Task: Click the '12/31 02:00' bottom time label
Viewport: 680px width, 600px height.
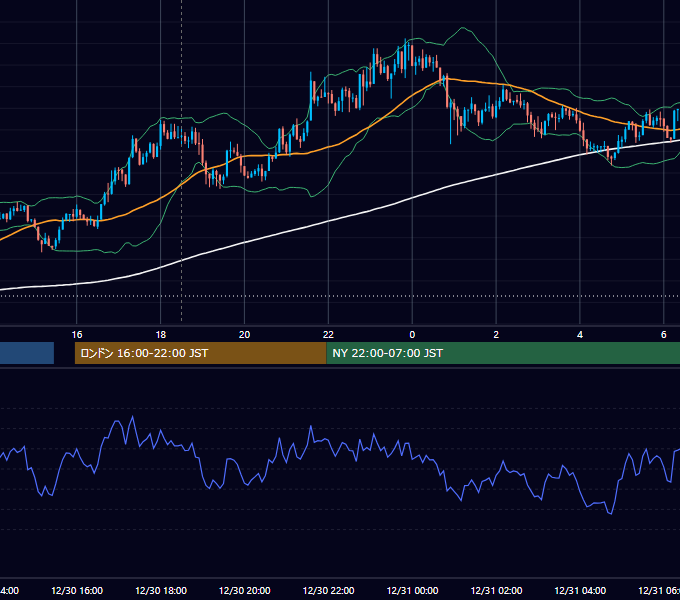Action: (x=496, y=590)
